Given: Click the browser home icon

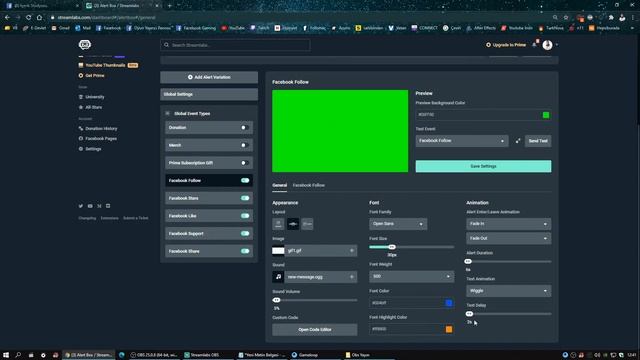Looking at the screenshot, I should (39, 18).
